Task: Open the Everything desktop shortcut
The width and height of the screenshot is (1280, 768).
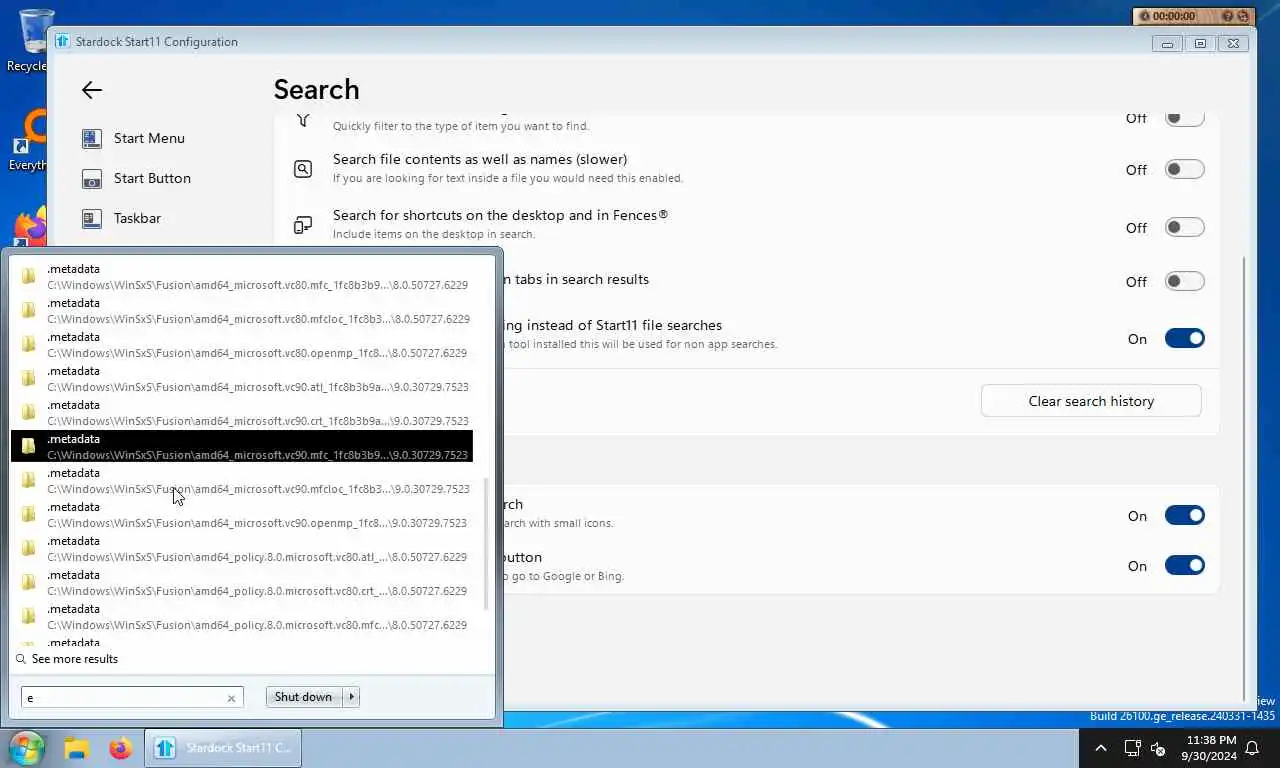Action: 27,140
